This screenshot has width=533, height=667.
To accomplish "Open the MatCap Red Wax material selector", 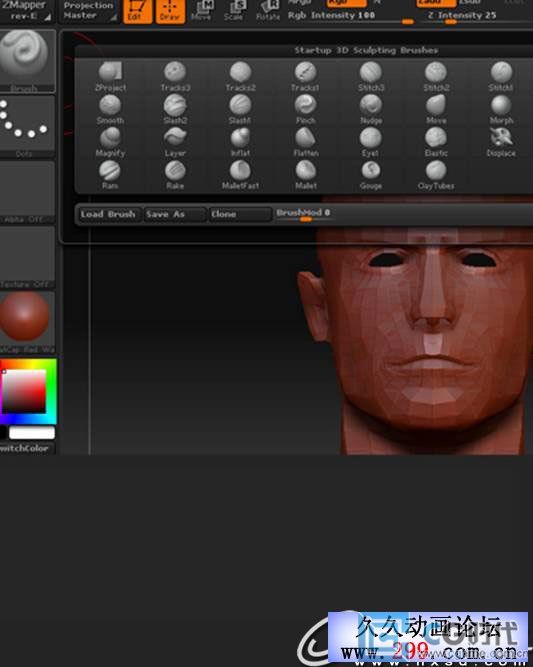I will [27, 323].
